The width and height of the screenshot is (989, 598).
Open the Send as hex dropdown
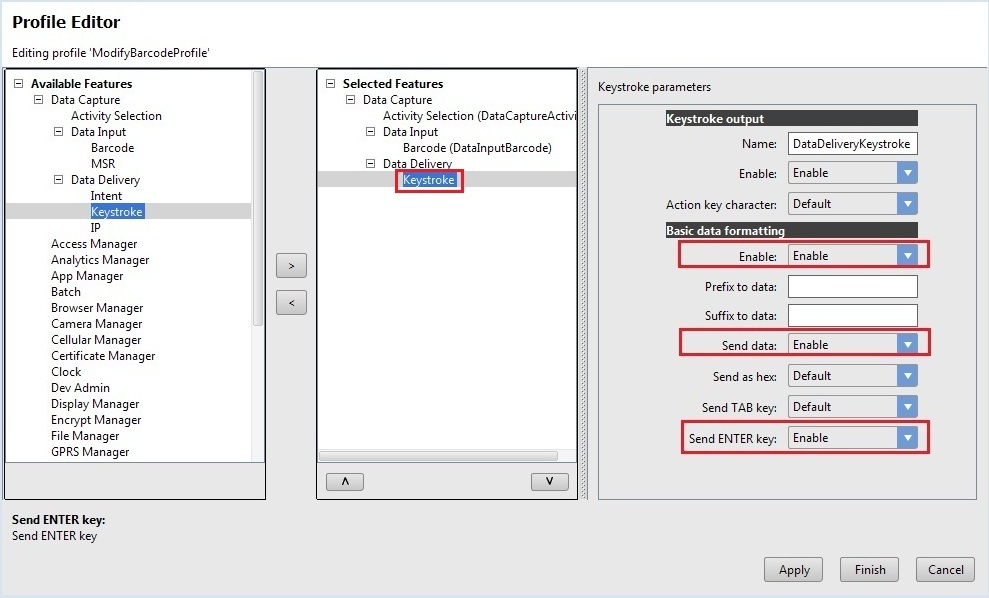[x=907, y=376]
